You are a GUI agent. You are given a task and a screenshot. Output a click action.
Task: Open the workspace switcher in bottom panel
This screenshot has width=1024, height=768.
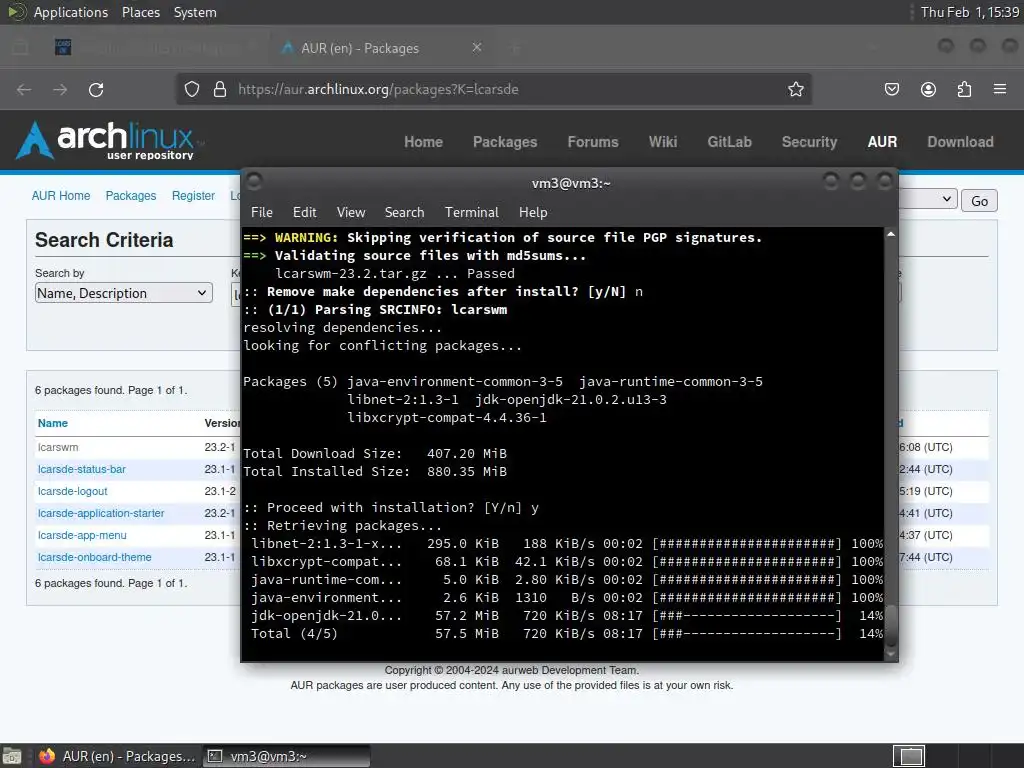pos(909,756)
